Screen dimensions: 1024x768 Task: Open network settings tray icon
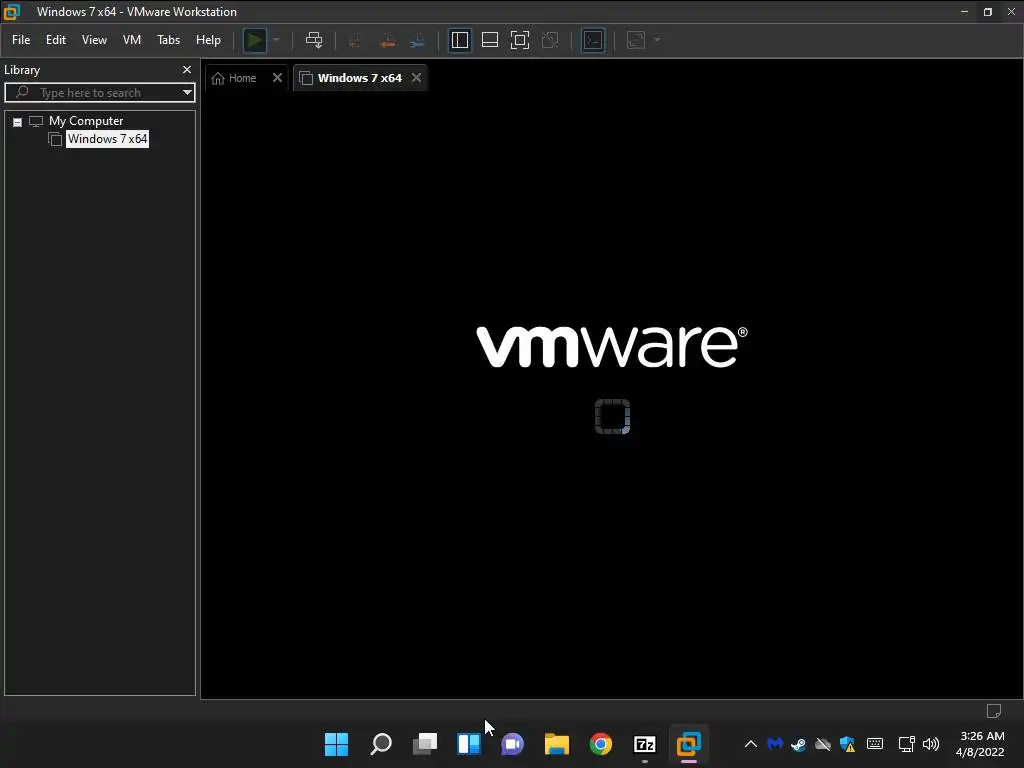[x=906, y=744]
